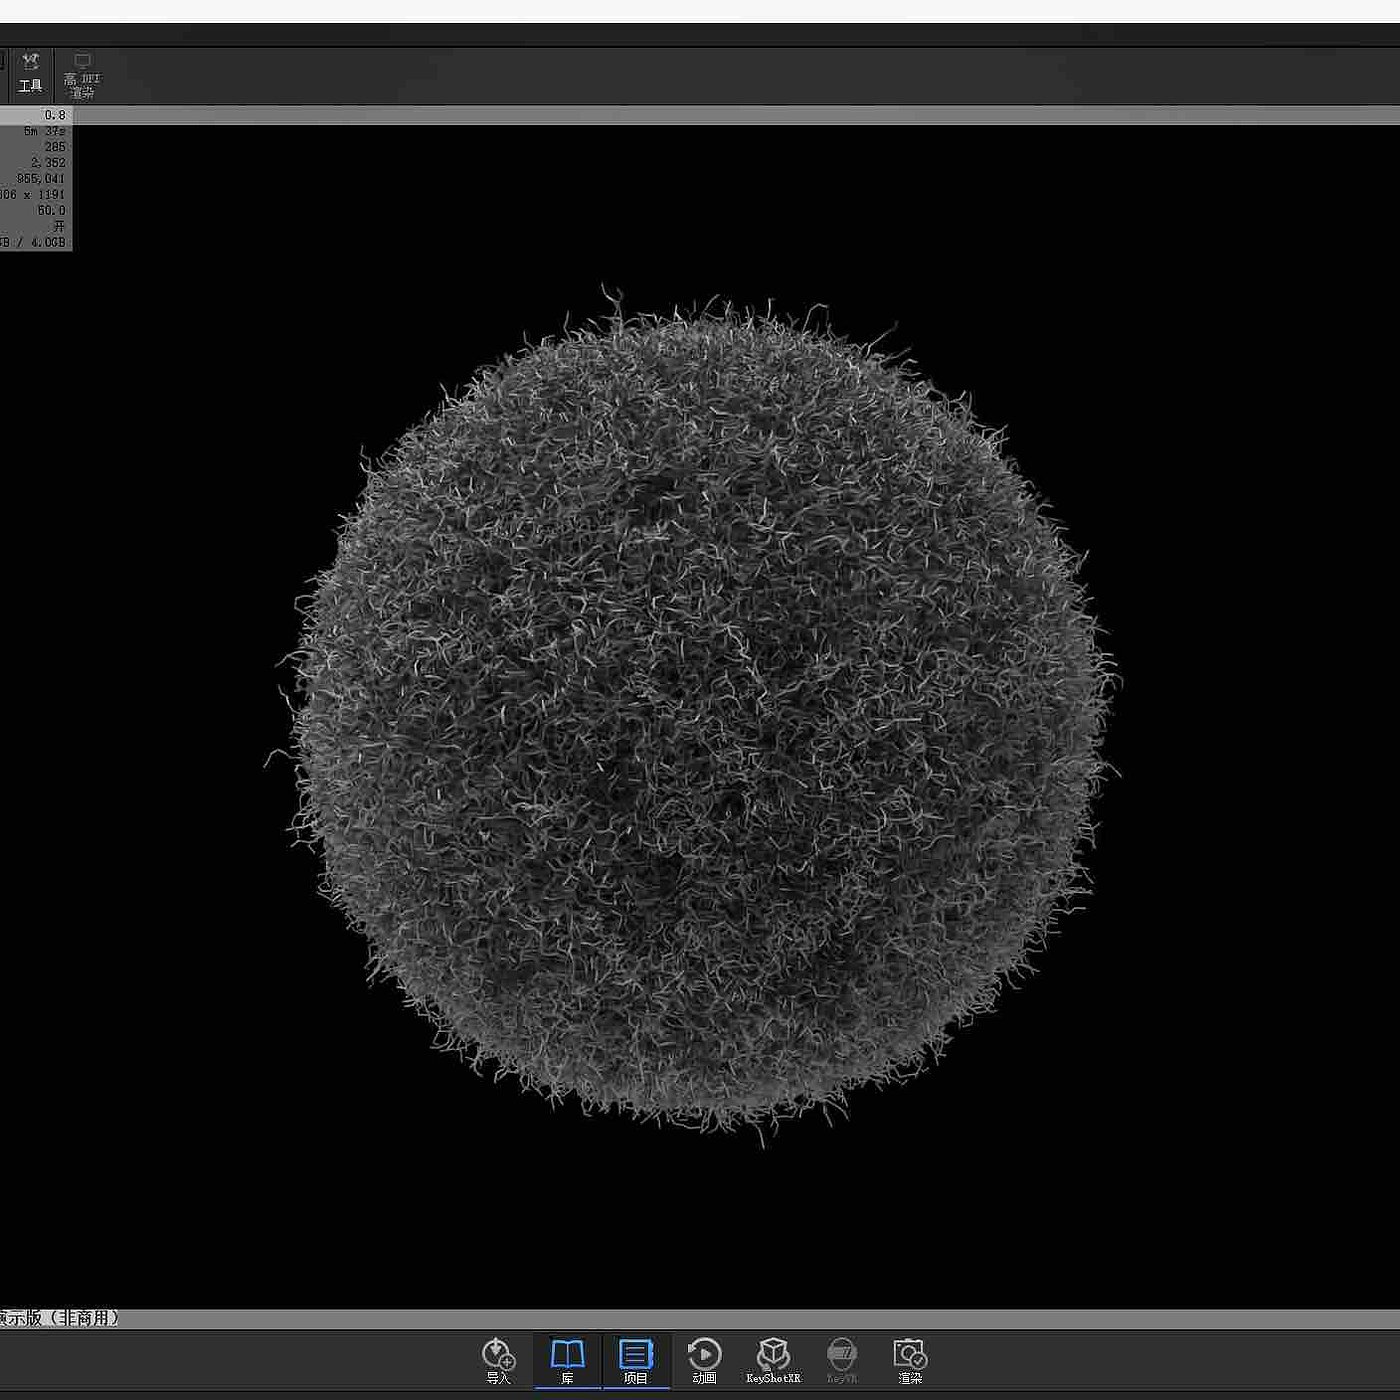Click the greyed-out KeyVR icon
The image size is (1400, 1400).
(842, 1360)
